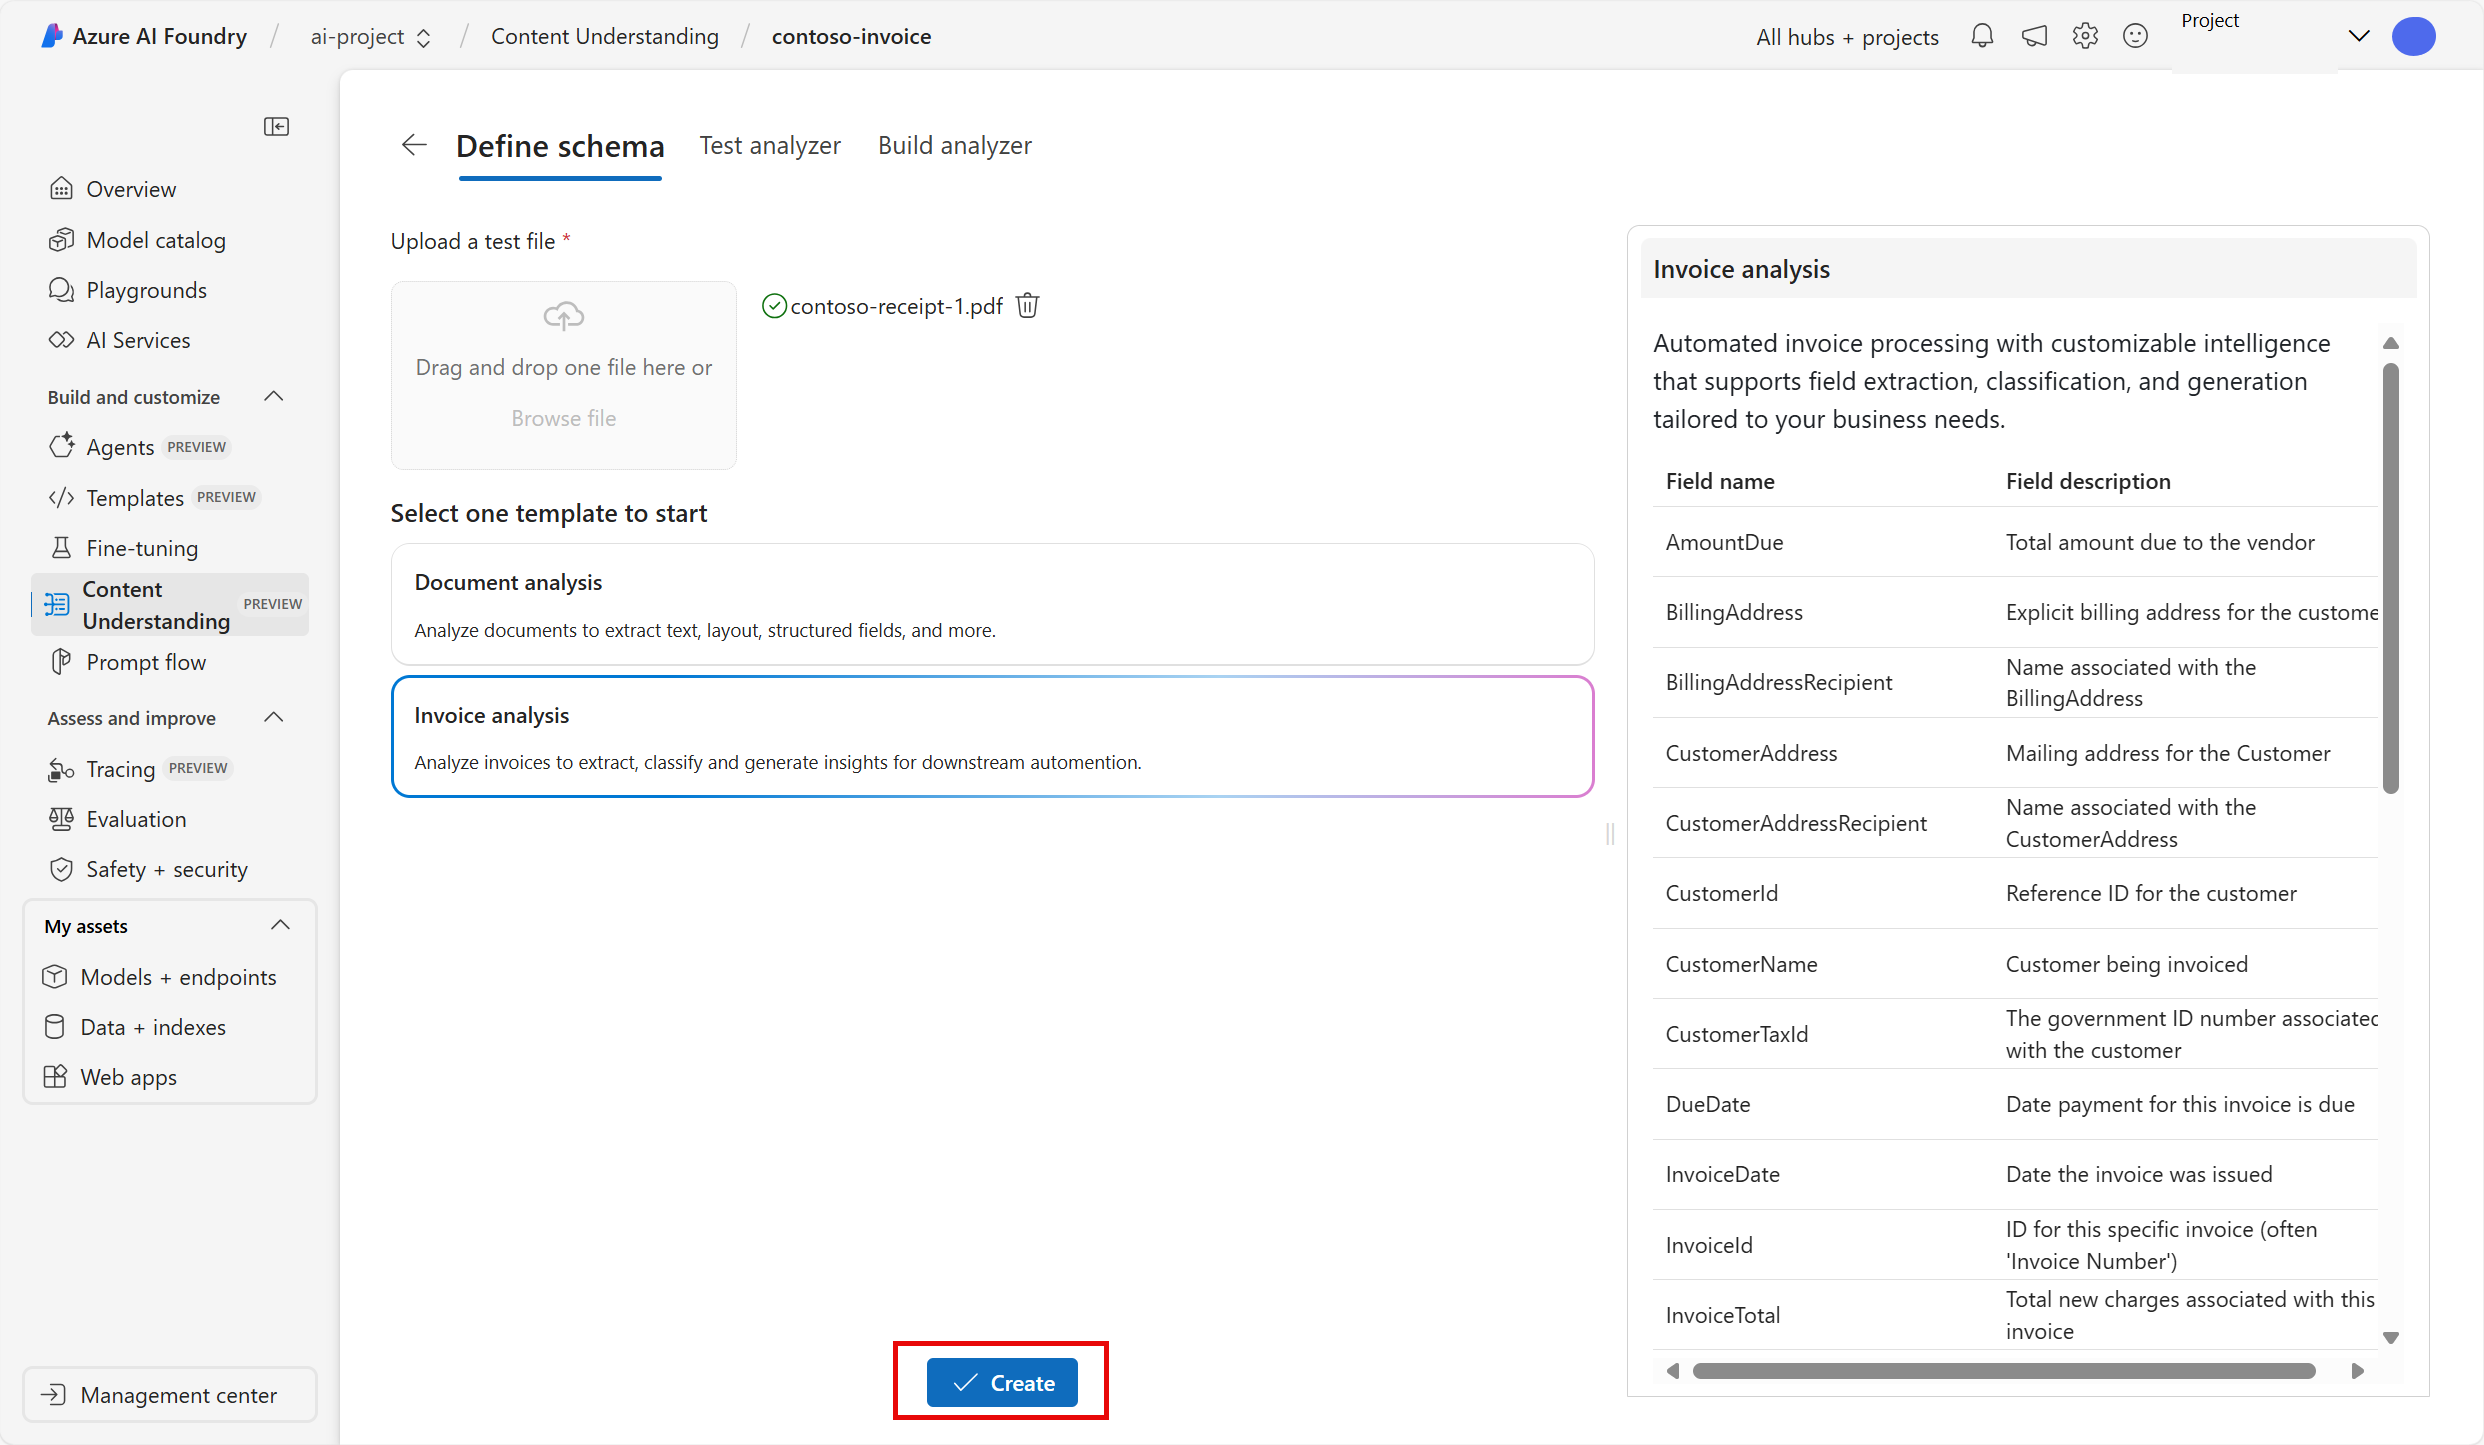Delete contoso-receipt-1.pdf with trash icon
The width and height of the screenshot is (2484, 1445).
tap(1027, 306)
